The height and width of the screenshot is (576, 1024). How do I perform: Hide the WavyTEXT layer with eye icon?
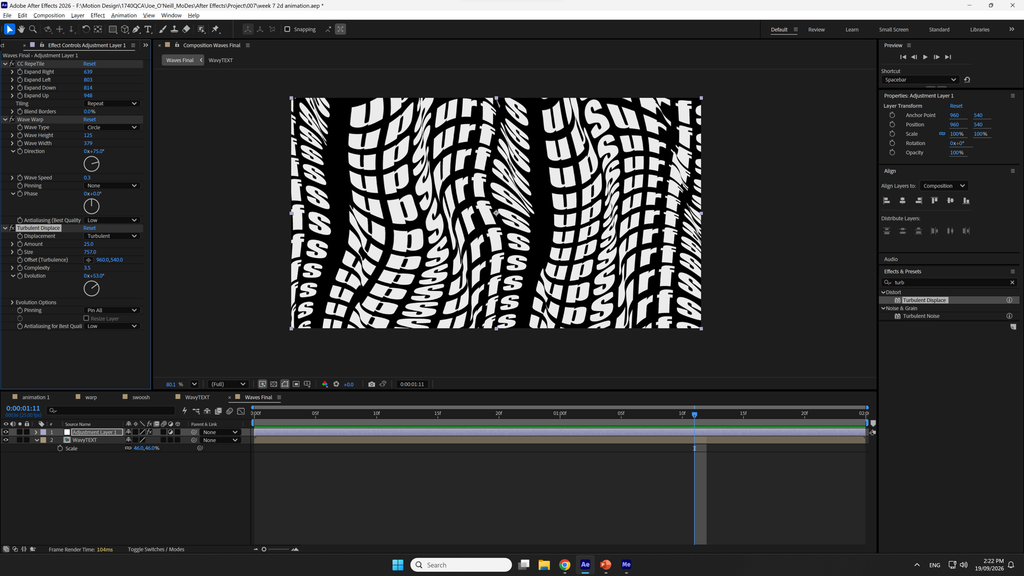[x=6, y=440]
